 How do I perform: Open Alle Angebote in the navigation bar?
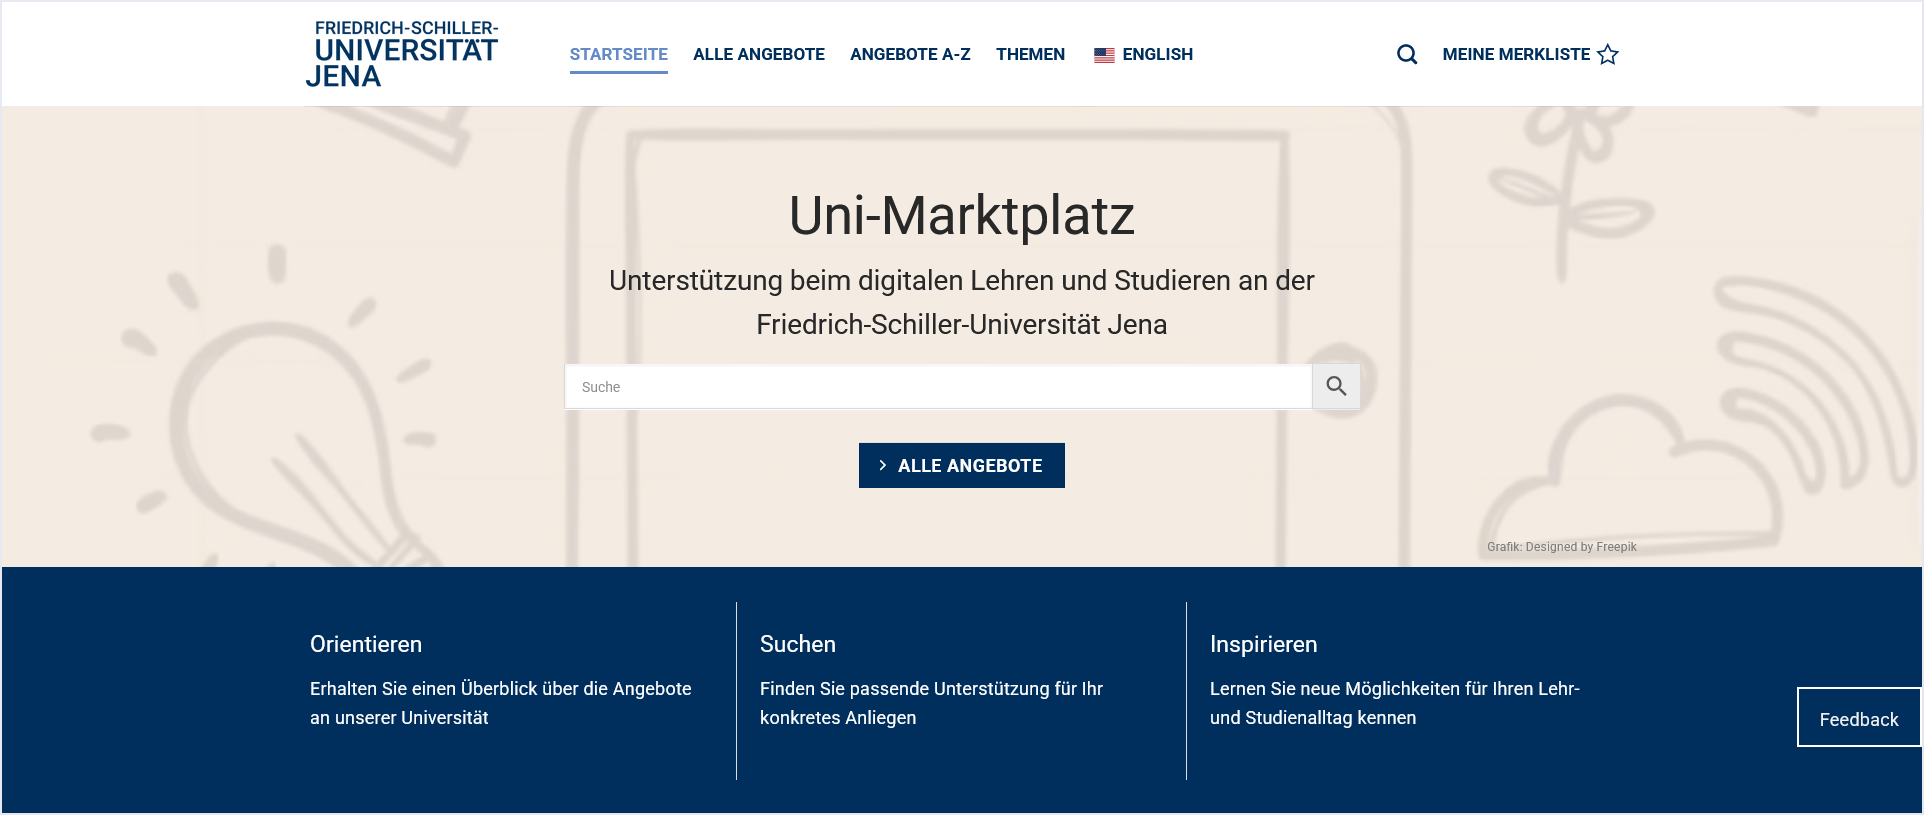click(758, 54)
